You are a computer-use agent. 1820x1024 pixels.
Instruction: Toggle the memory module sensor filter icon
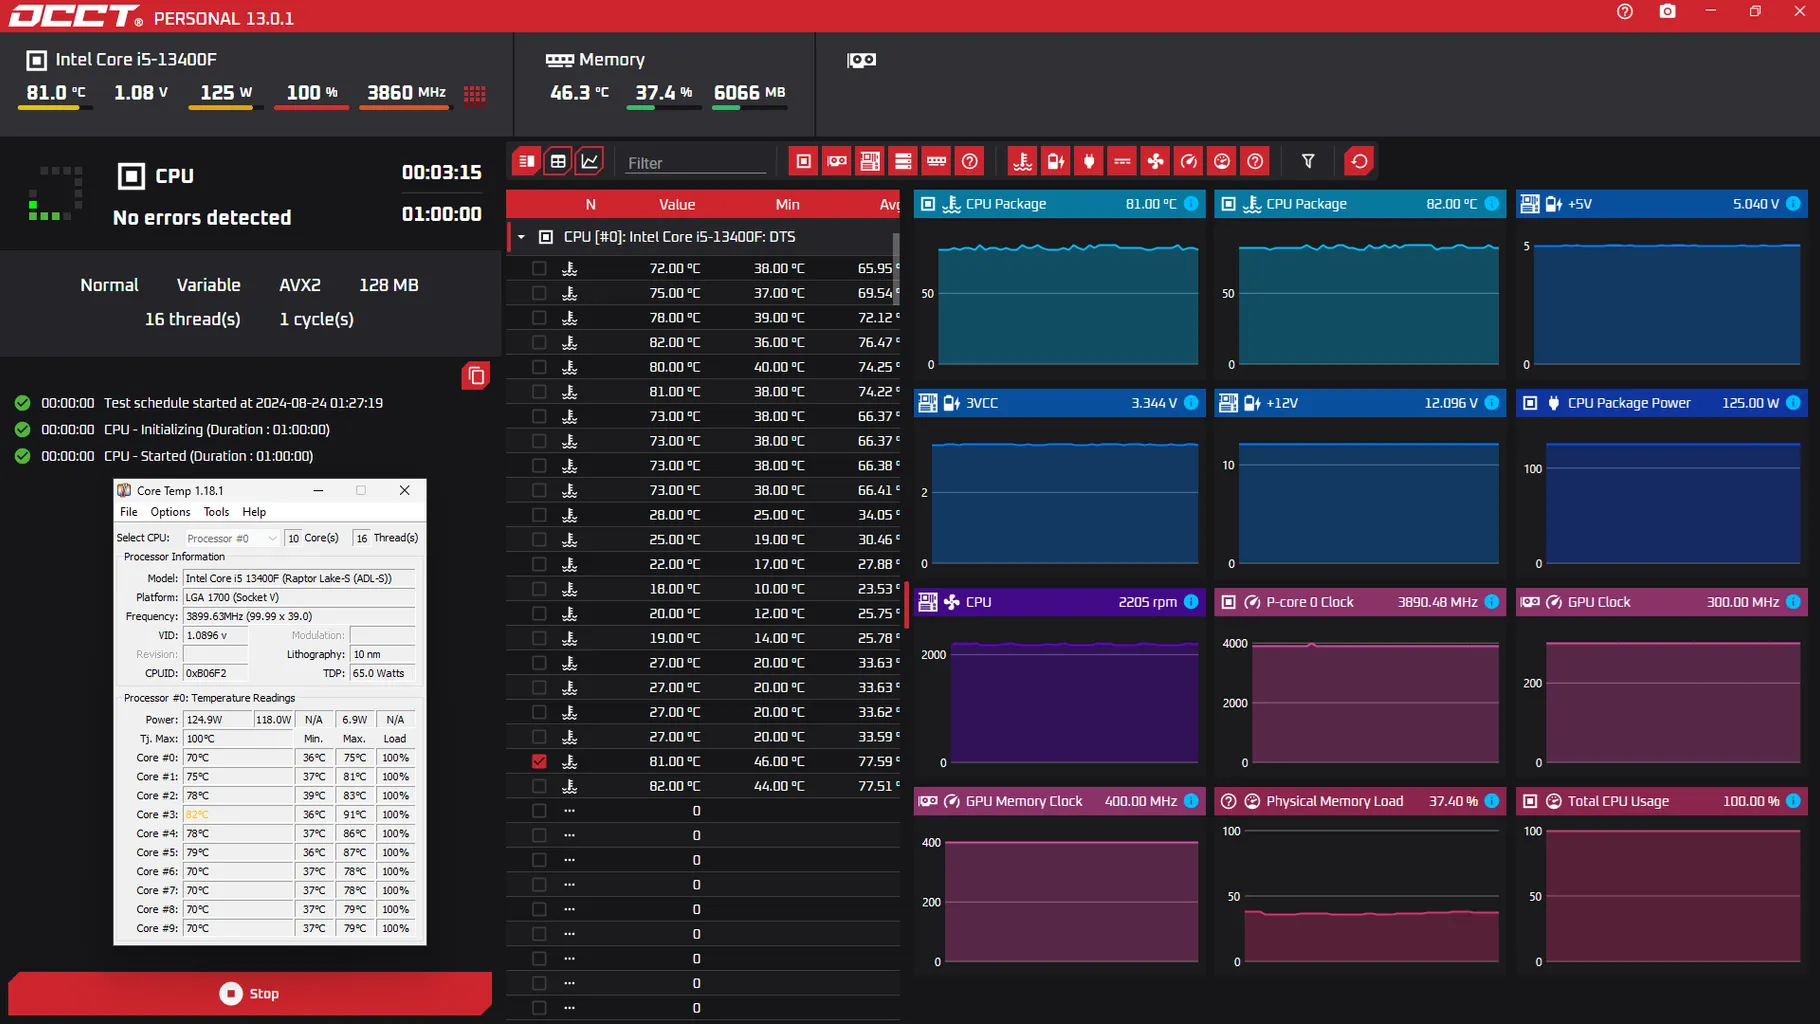coord(936,161)
